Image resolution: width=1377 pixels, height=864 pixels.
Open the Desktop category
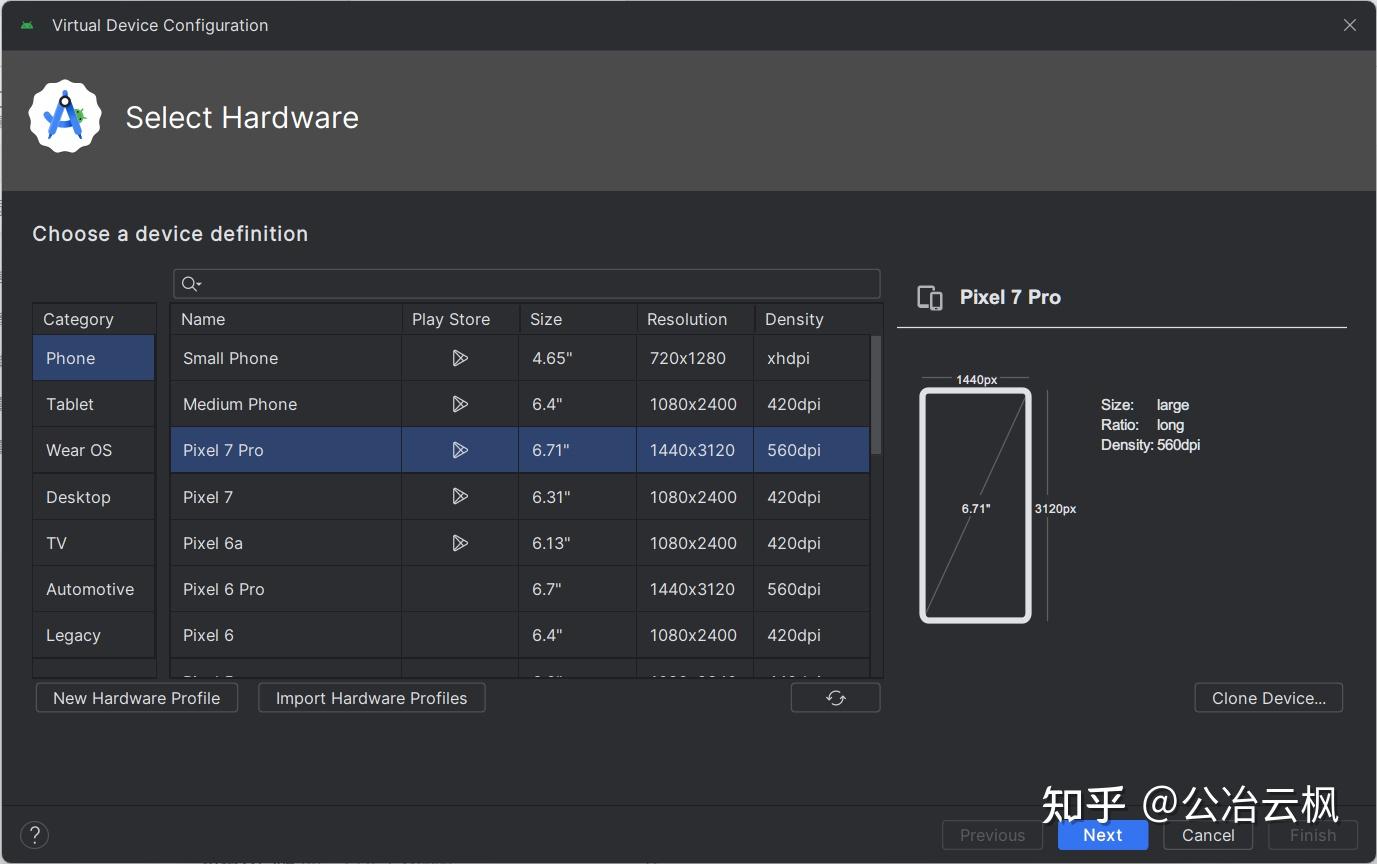coord(94,497)
